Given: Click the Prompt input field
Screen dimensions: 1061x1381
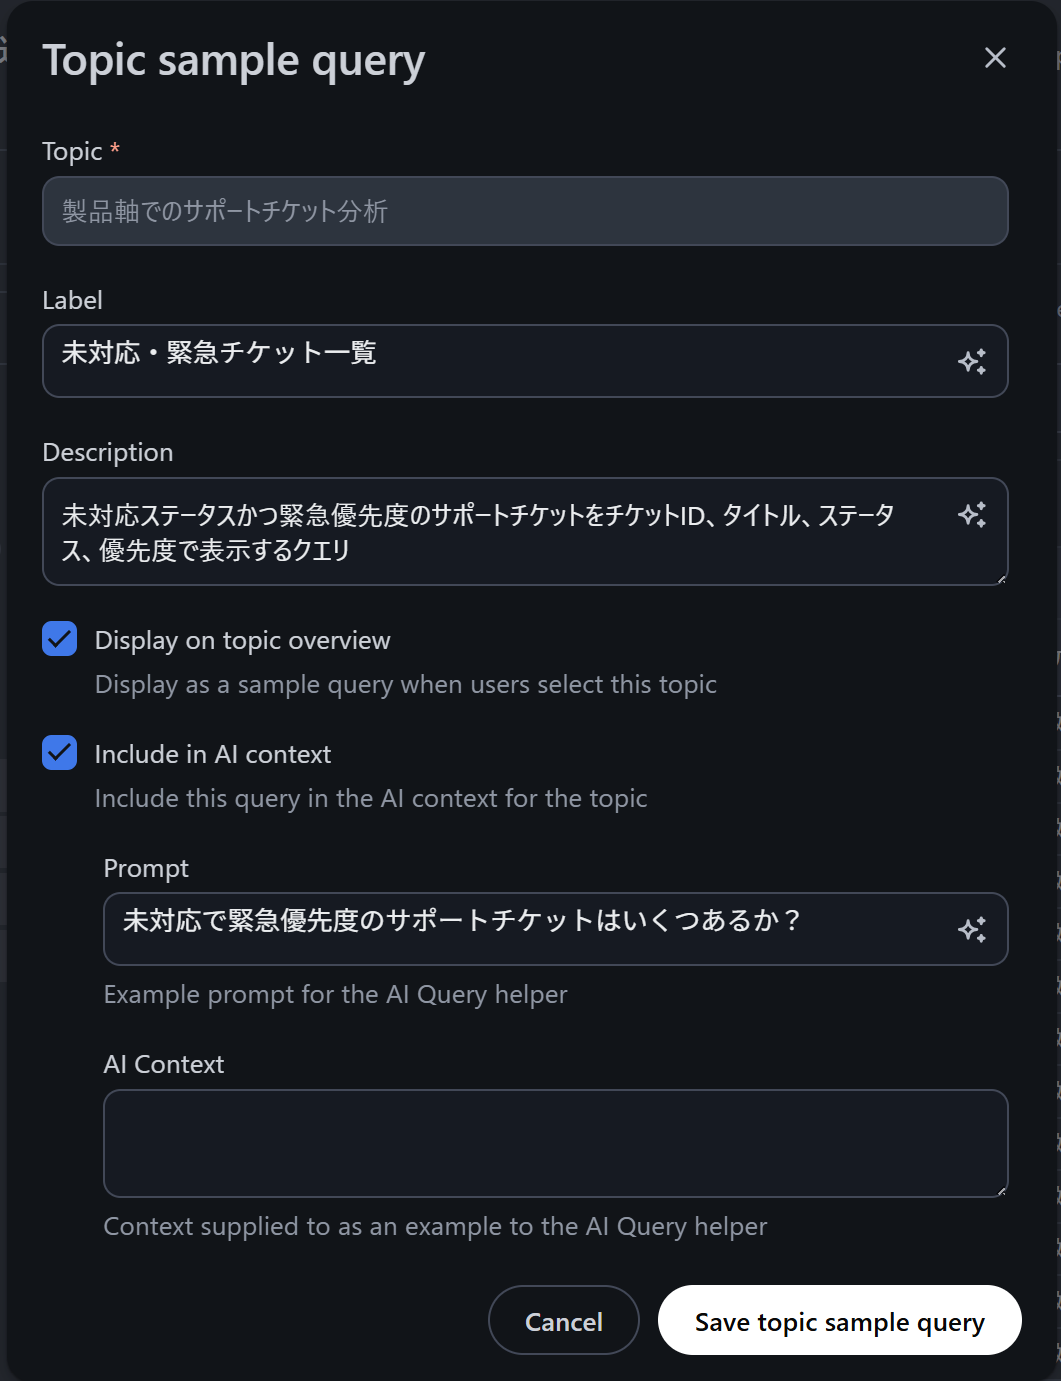Looking at the screenshot, I should pos(530,929).
